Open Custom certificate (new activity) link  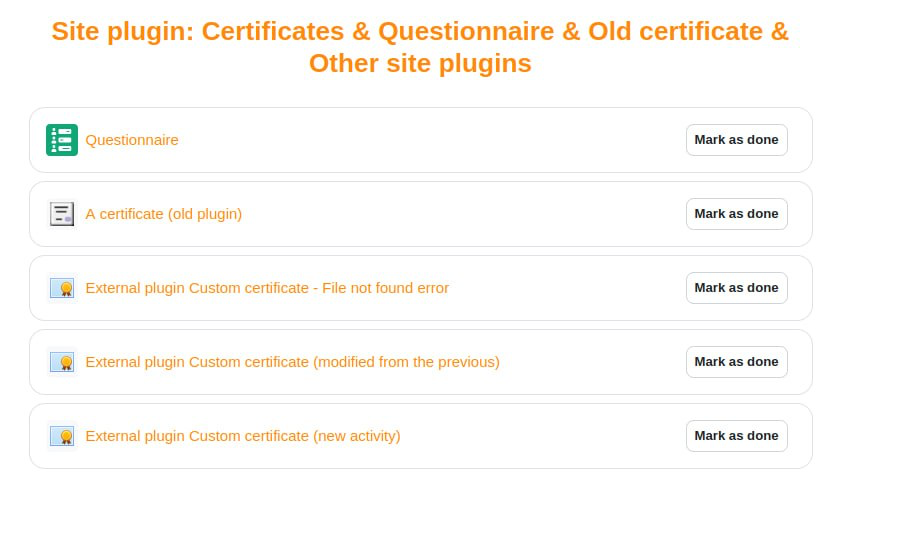tap(243, 436)
